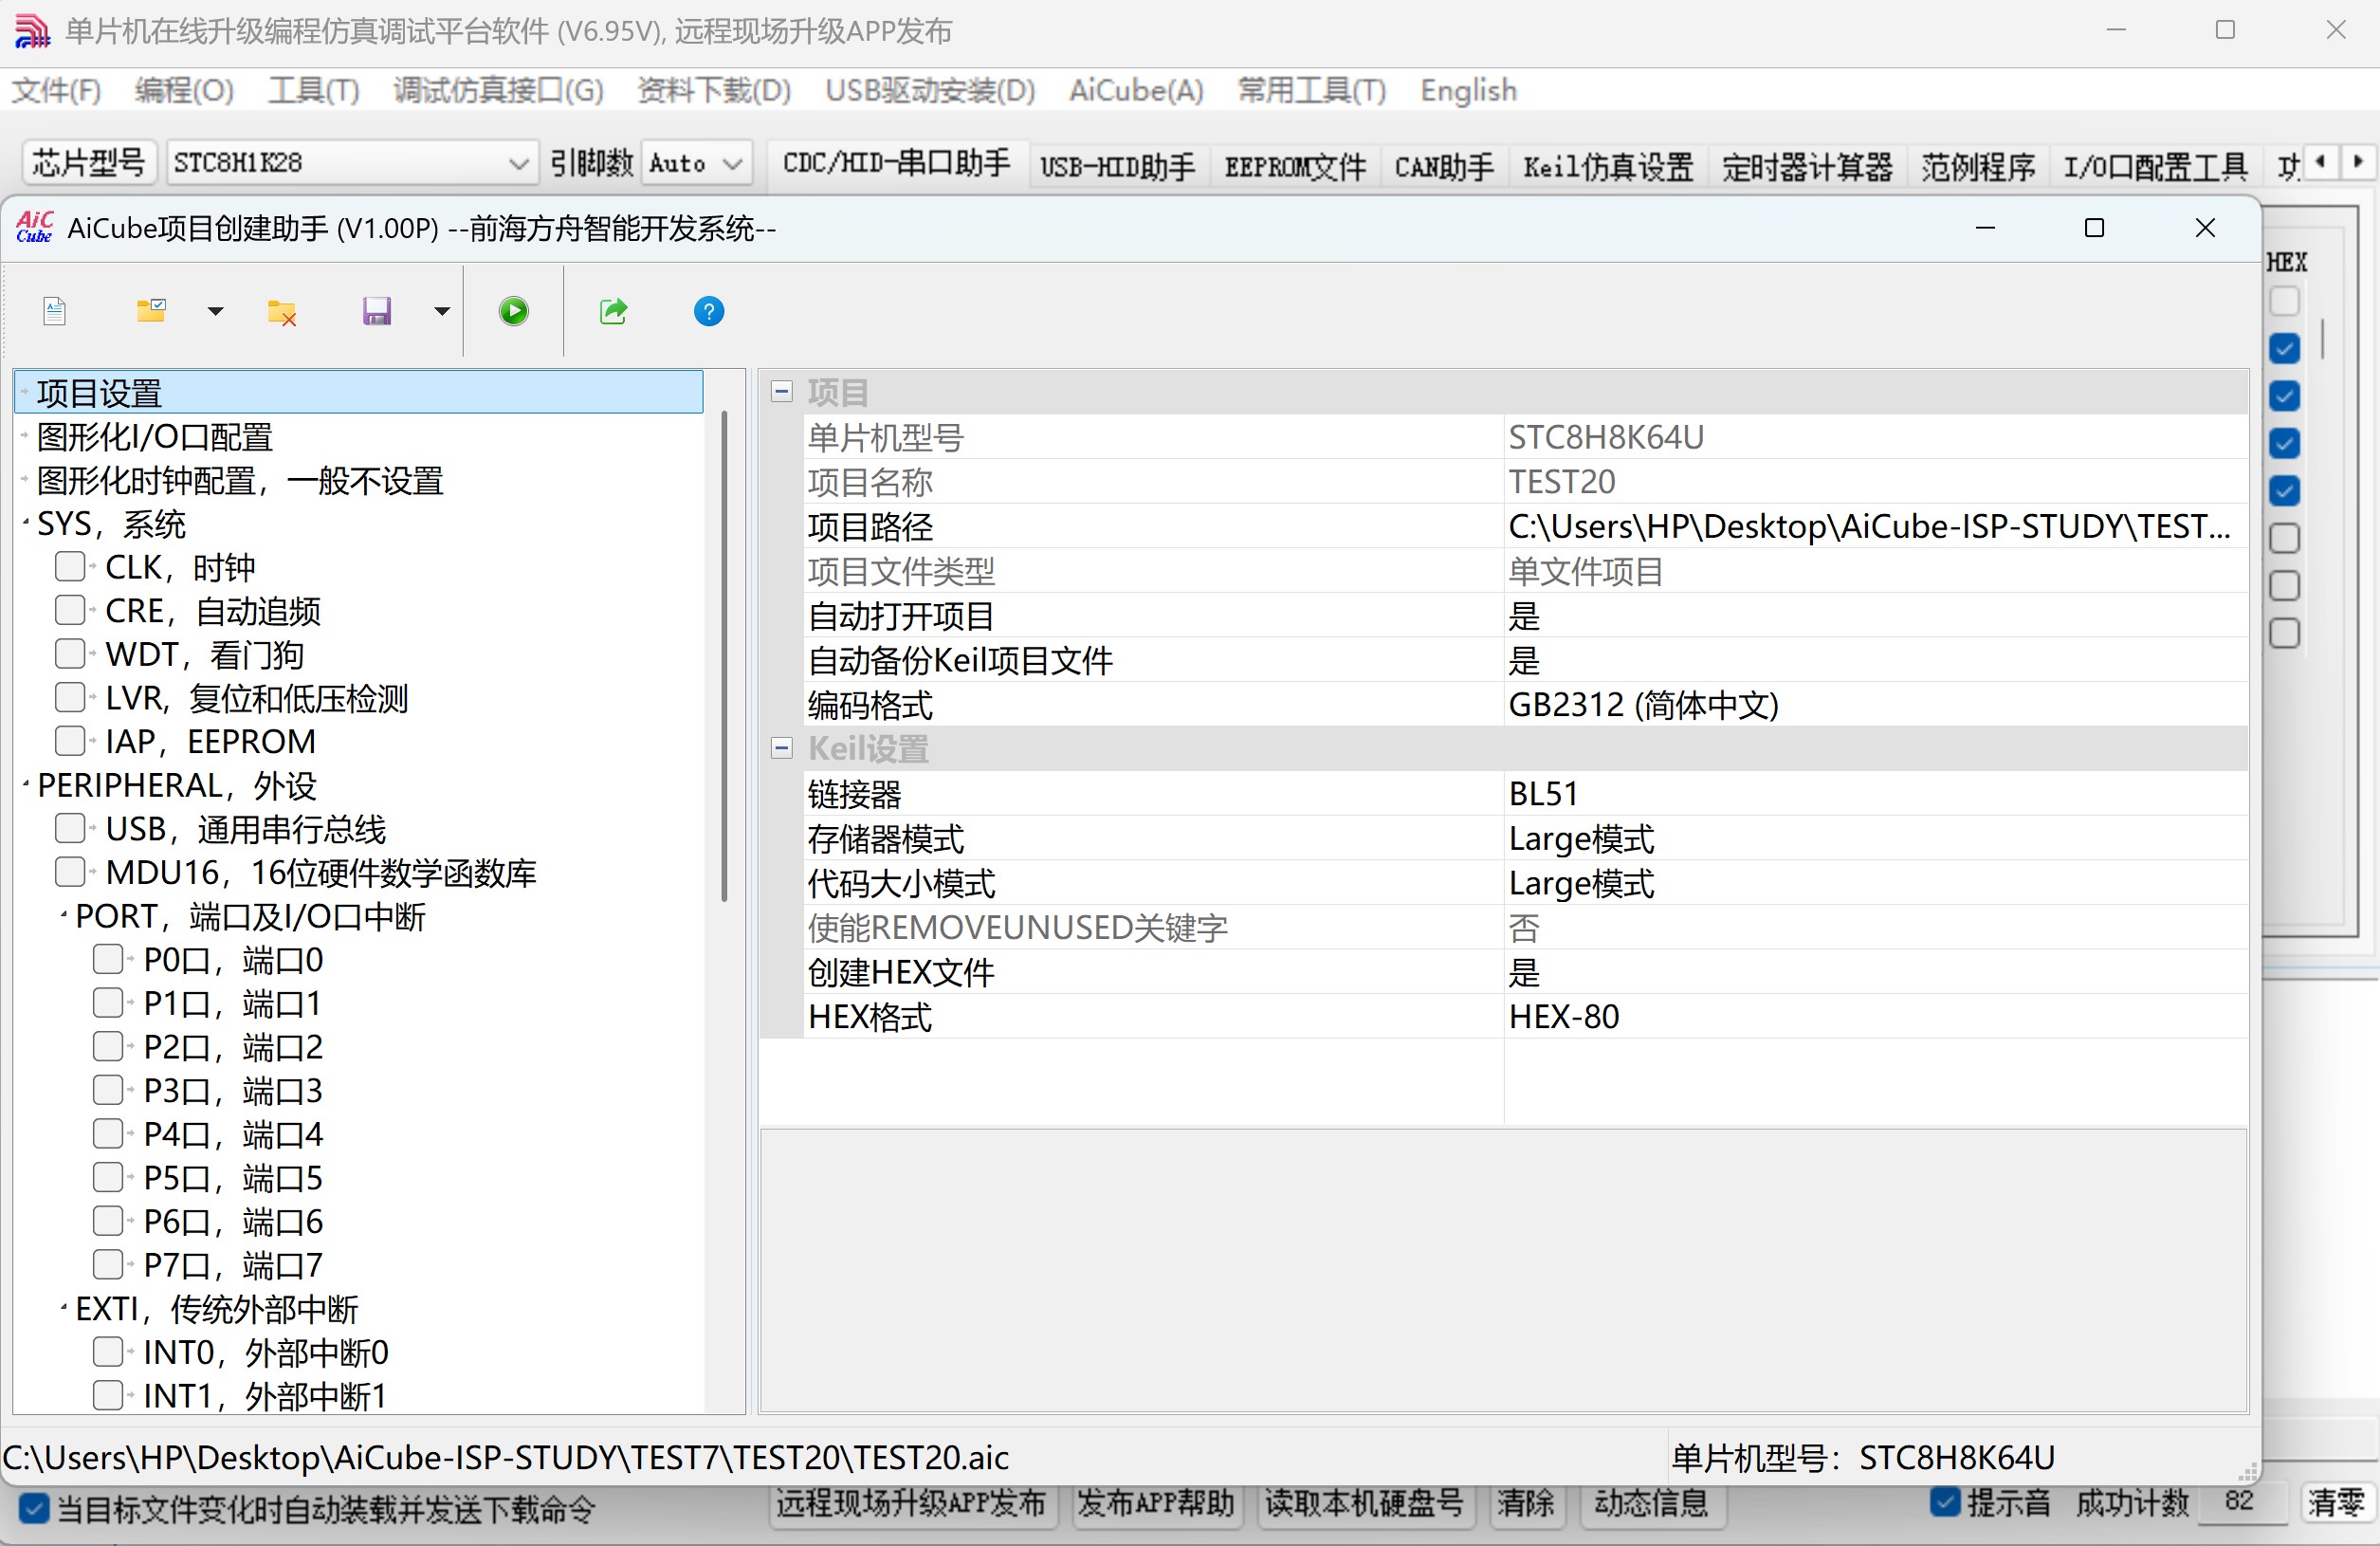Screen dimensions: 2380x1546
Task: Enable the IAP，EEPROM checkbox
Action: (69, 741)
